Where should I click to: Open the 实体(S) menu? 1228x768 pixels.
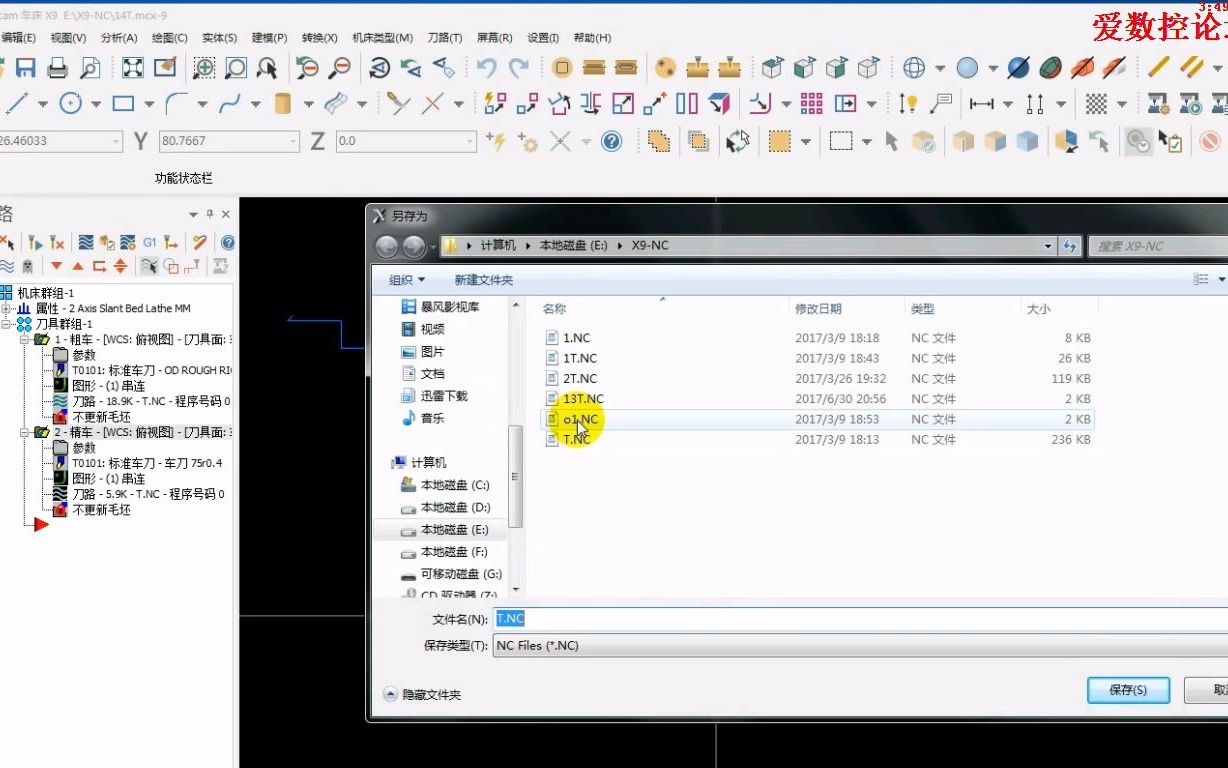(219, 38)
